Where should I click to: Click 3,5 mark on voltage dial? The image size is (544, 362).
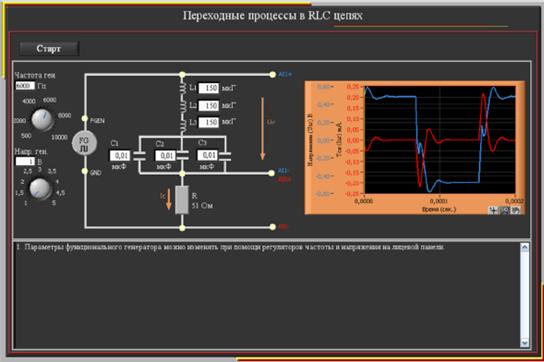52,171
